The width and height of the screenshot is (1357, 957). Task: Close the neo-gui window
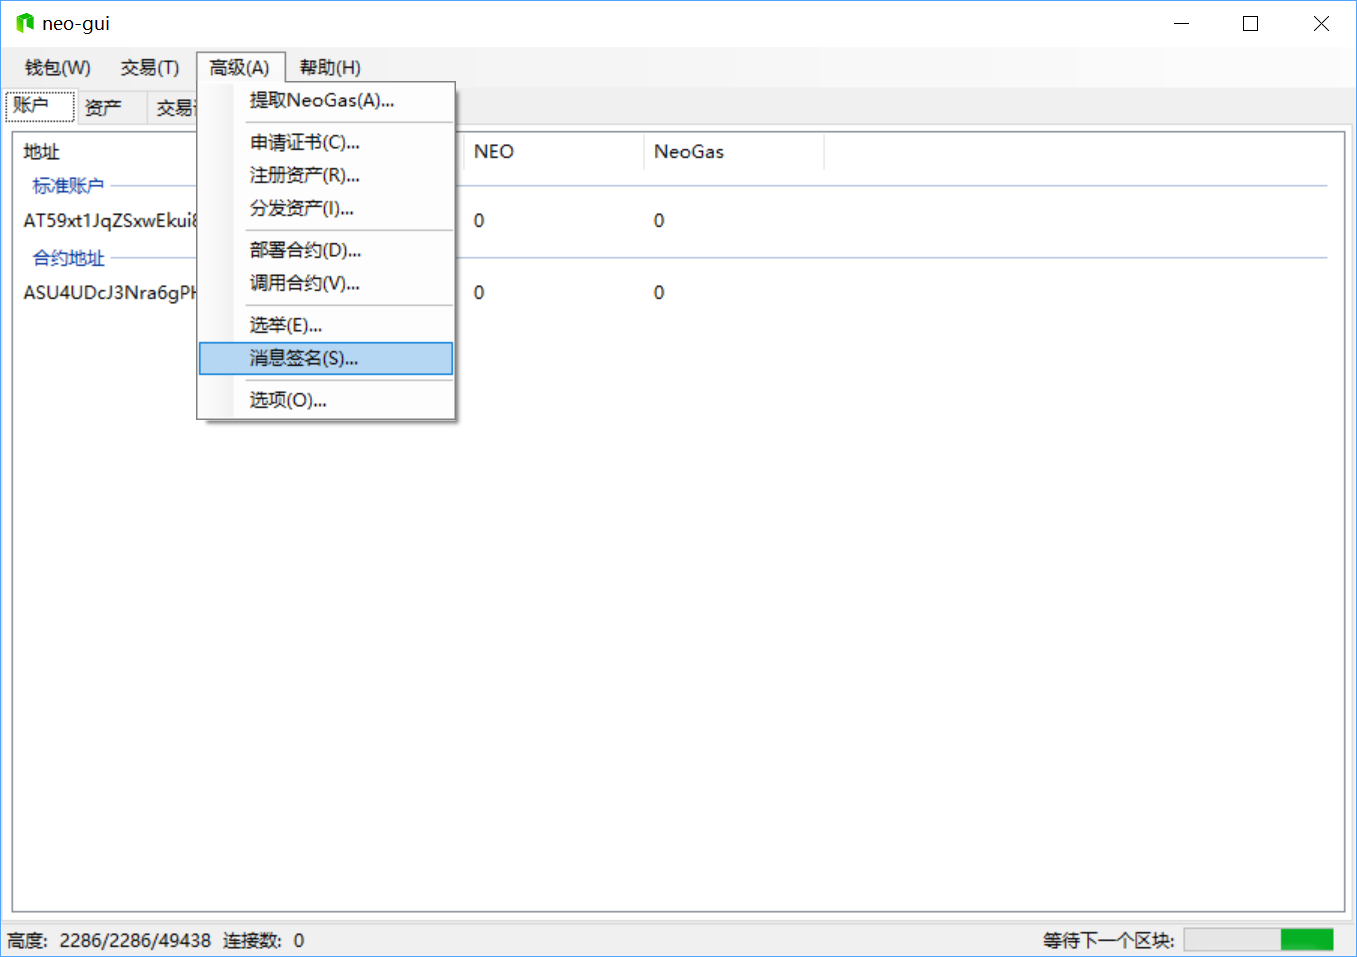1321,23
